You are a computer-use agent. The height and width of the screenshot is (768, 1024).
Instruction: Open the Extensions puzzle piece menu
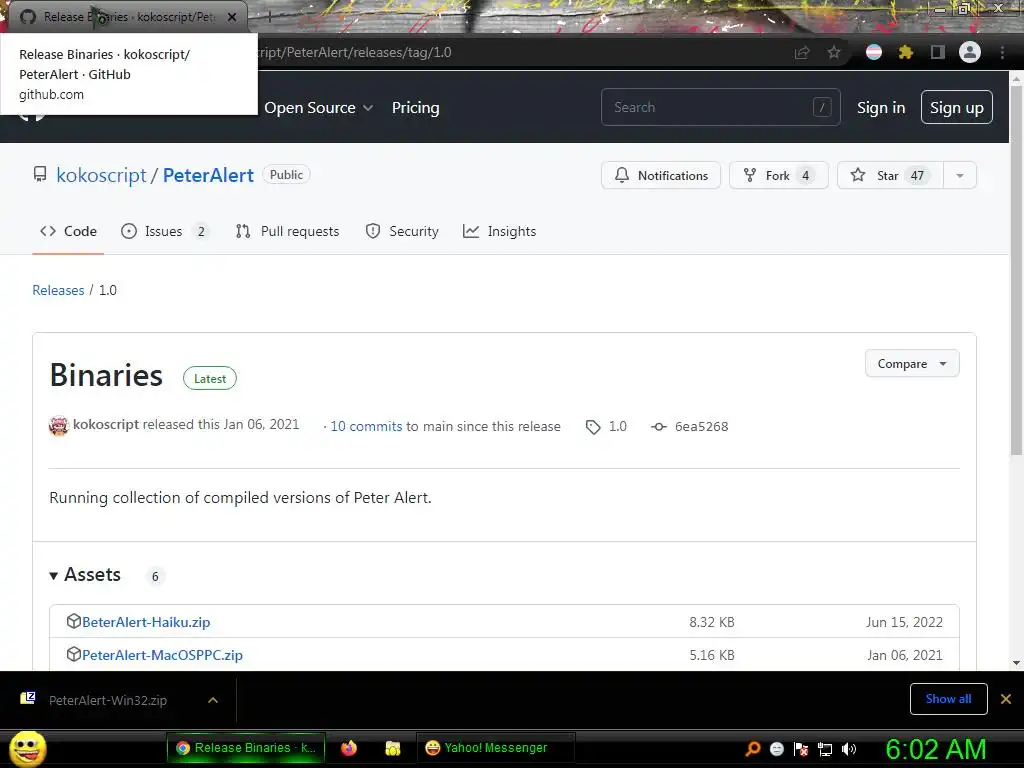pos(905,52)
